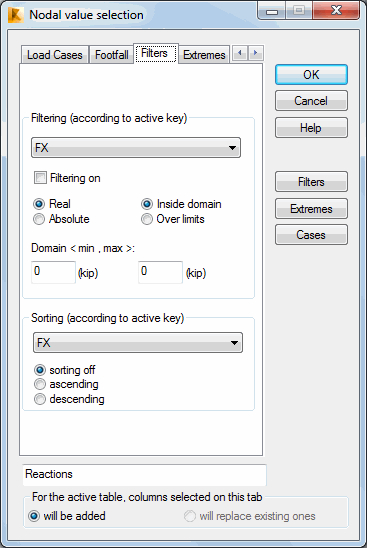Viewport: 367px width, 548px height.
Task: Select ascending sorting option
Action: [x=40, y=384]
